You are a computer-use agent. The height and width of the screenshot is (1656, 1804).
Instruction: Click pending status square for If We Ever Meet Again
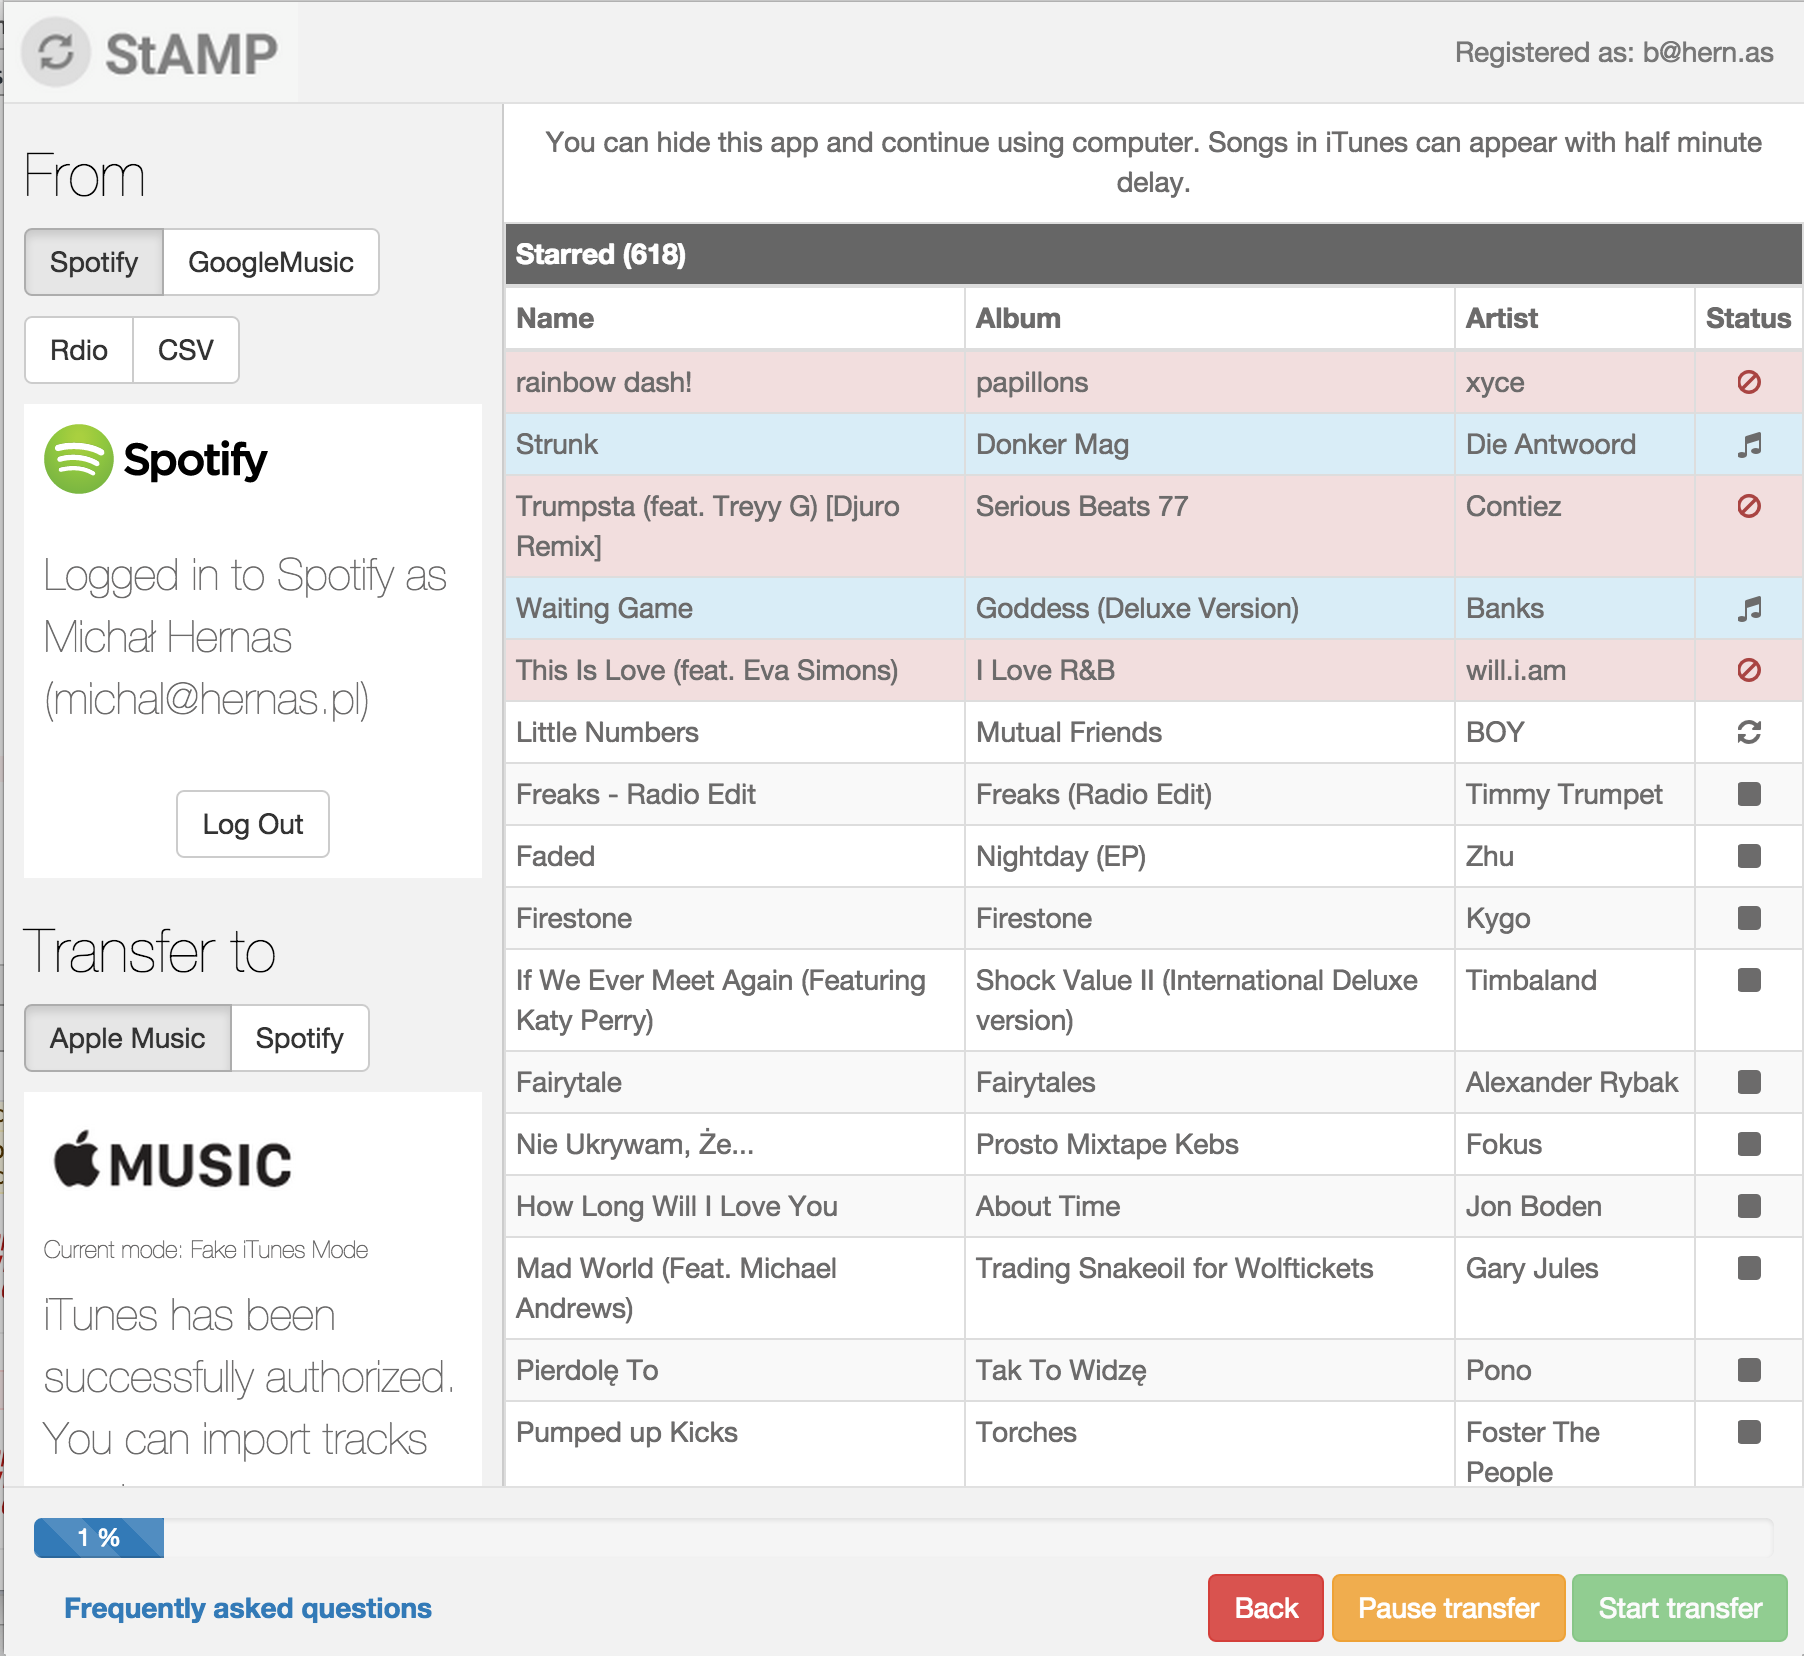click(x=1749, y=980)
